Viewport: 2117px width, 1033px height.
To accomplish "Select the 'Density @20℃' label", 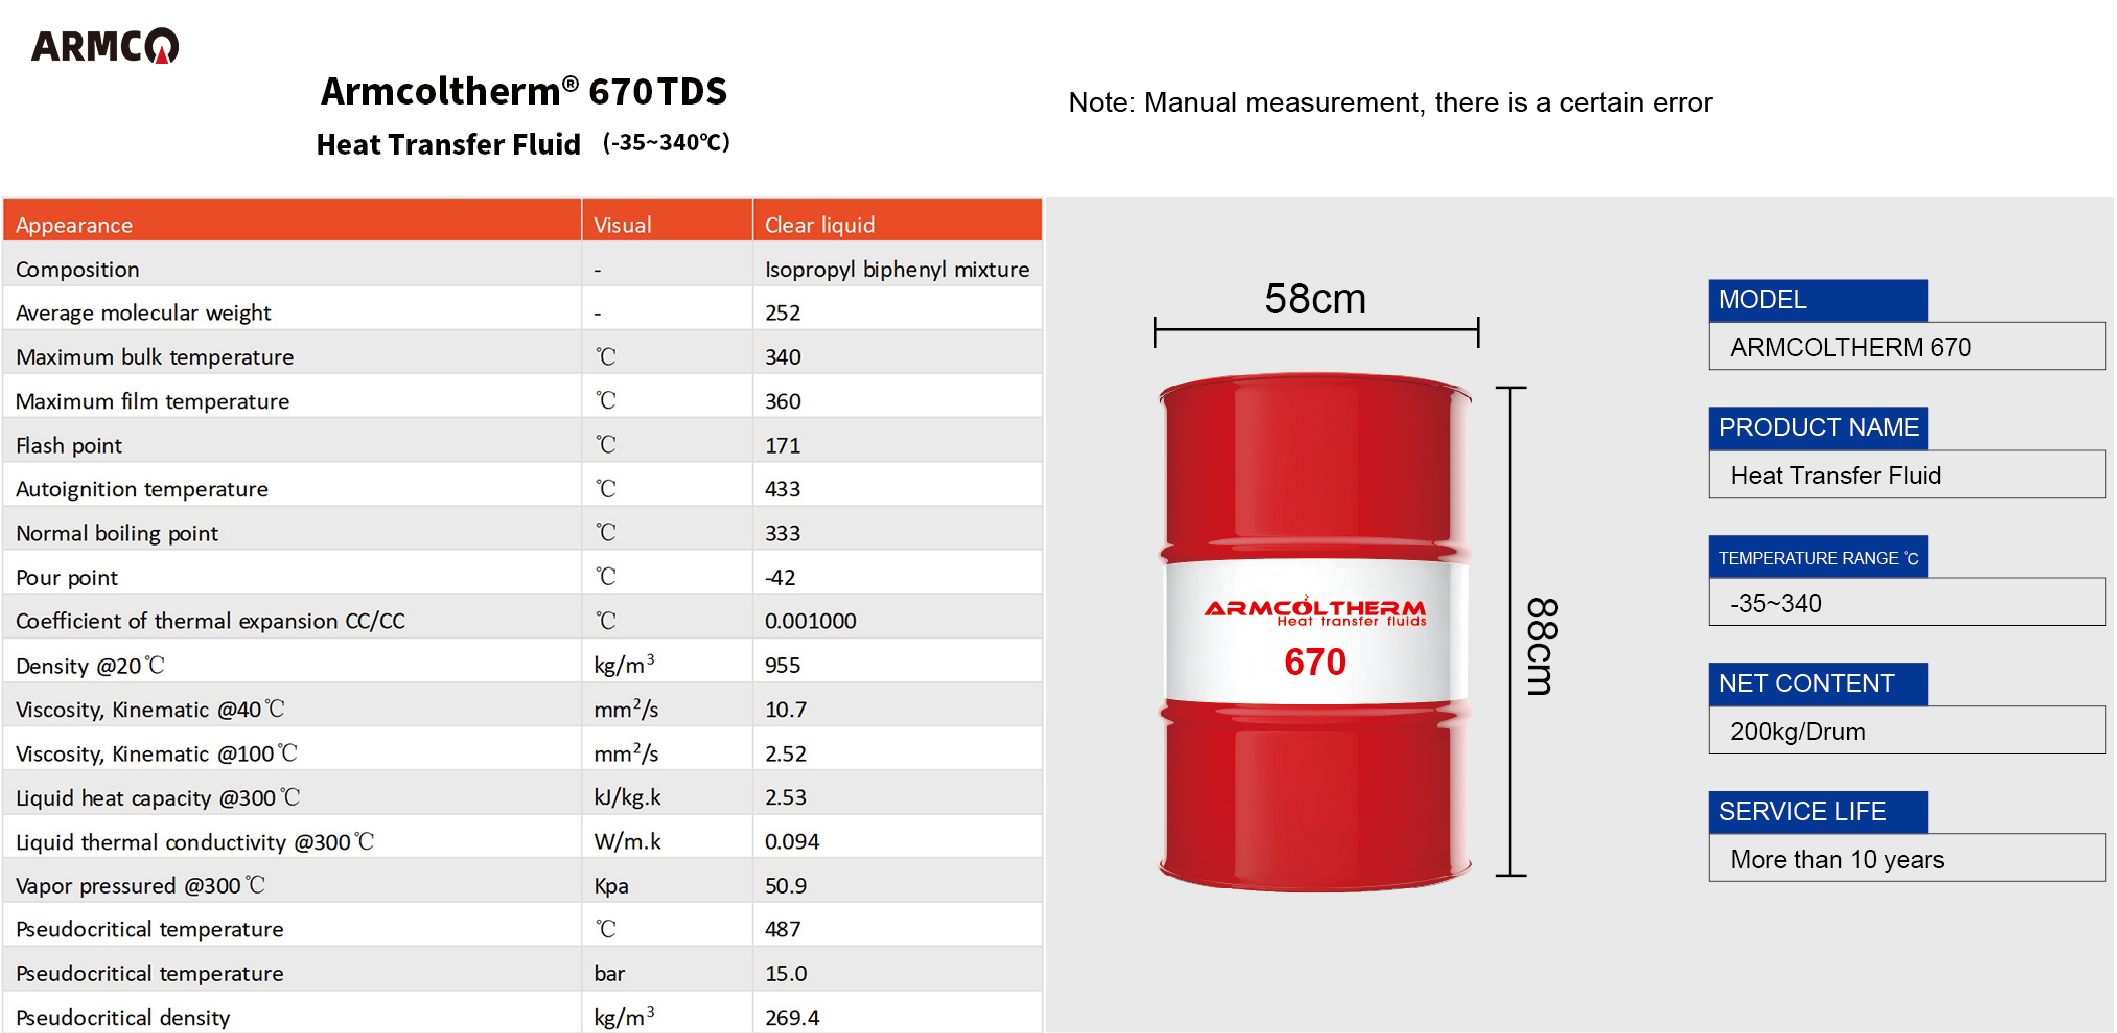I will (x=90, y=665).
